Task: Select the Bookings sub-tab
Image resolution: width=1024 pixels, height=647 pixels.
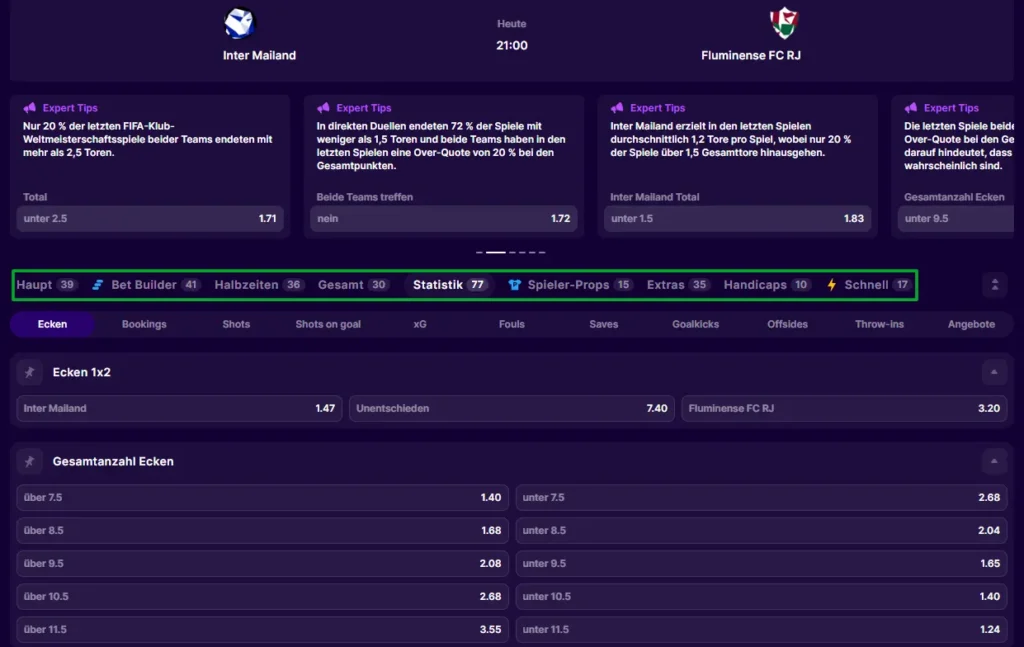Action: click(144, 324)
